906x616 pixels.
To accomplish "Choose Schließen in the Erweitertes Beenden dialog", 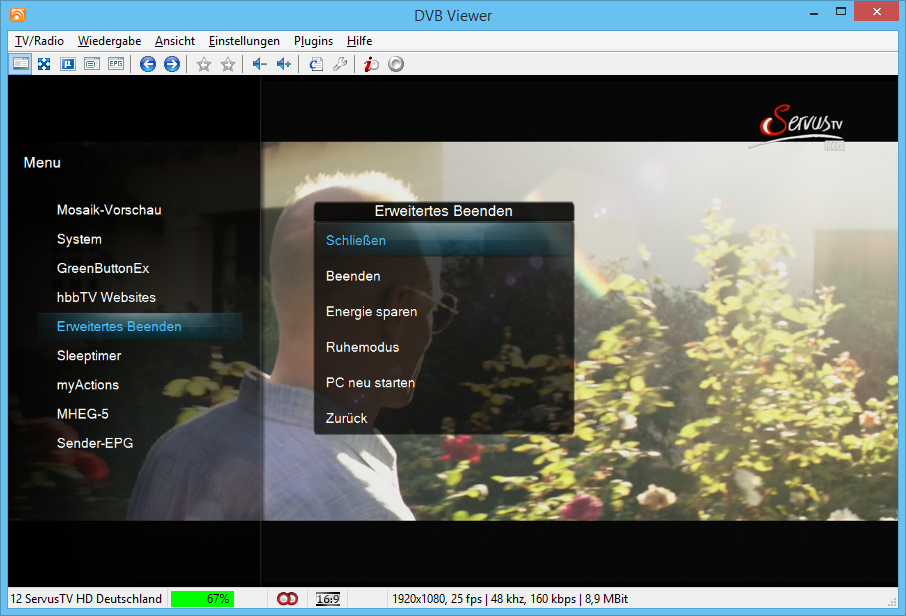I will coord(444,240).
